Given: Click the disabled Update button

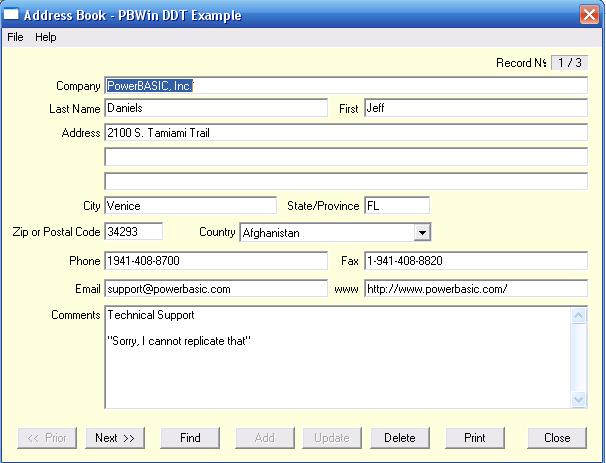Looking at the screenshot, I should click(332, 438).
